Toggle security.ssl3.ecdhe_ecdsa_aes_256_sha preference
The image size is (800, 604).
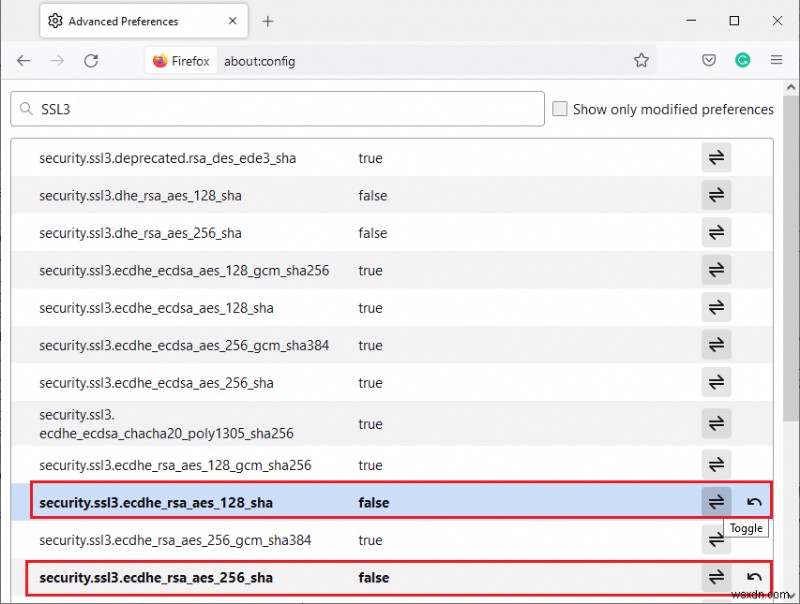716,382
